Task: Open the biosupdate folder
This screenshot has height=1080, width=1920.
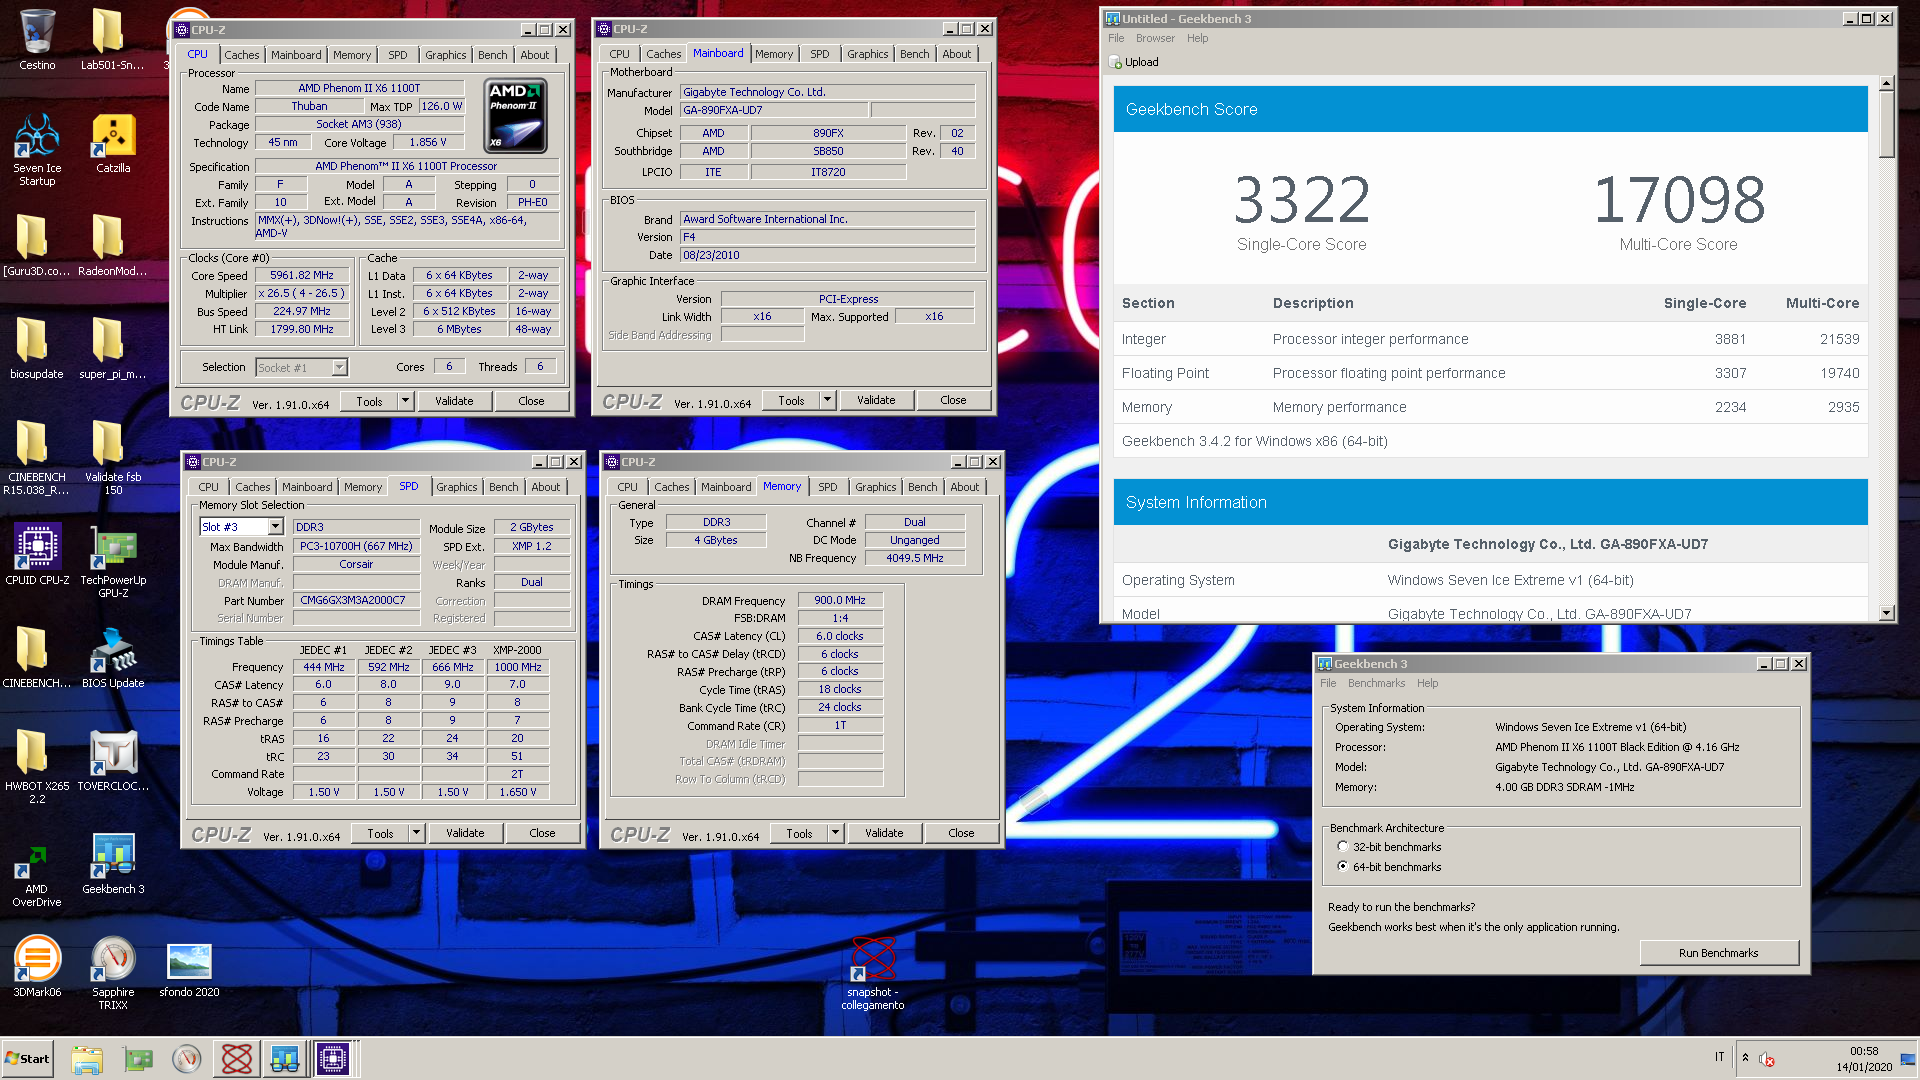Action: tap(37, 349)
